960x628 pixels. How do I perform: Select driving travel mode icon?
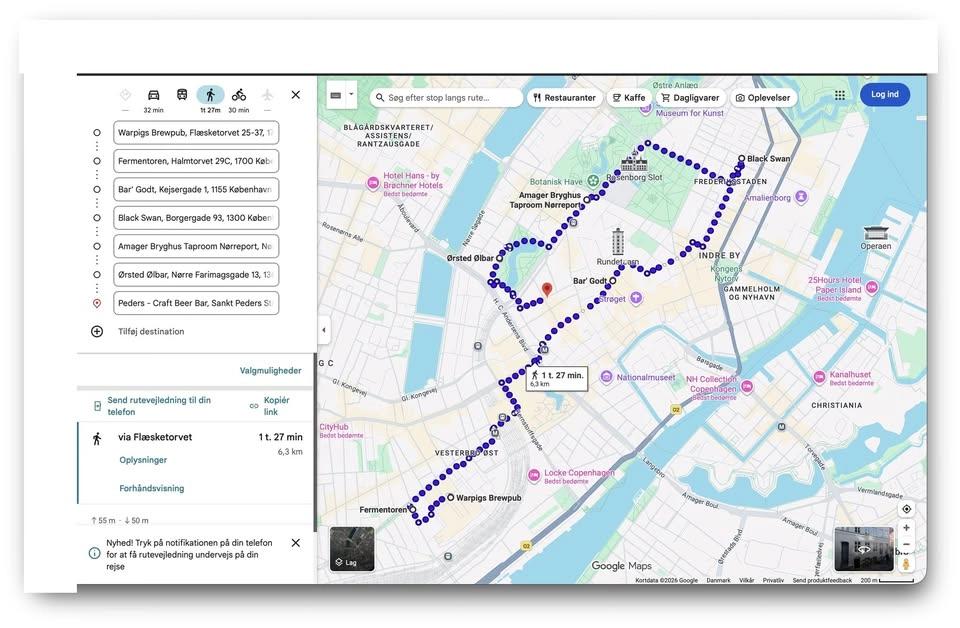coord(154,95)
